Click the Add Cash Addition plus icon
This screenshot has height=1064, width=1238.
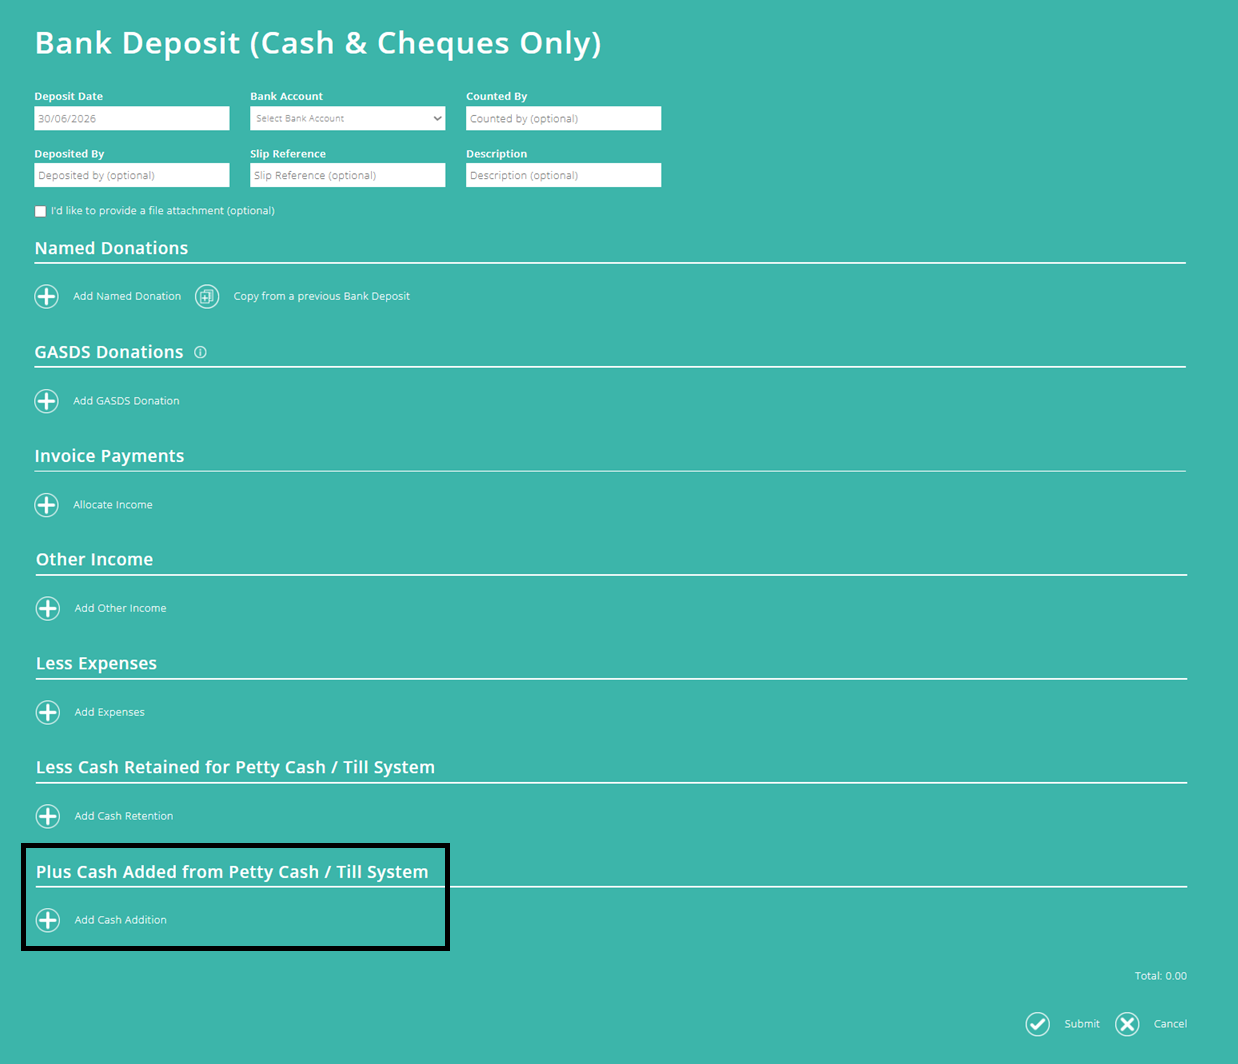pyautogui.click(x=48, y=920)
